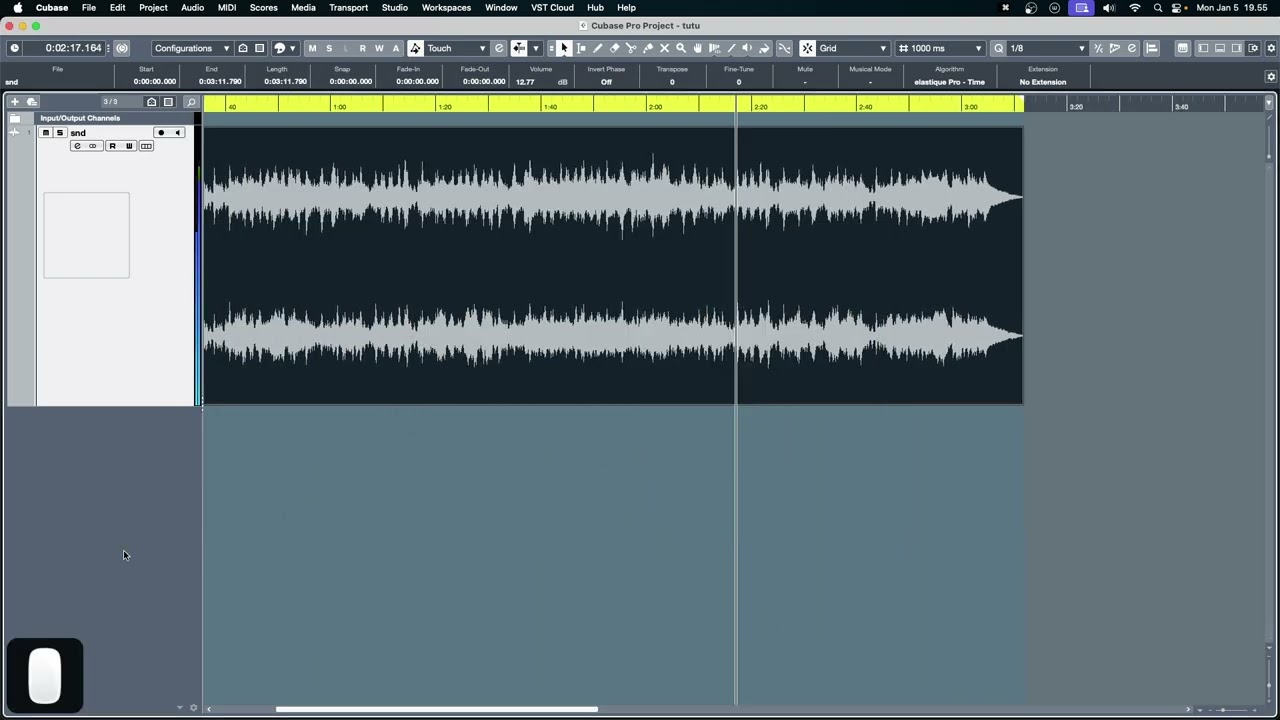Click the time display 0:02:17.164
1280x720 pixels.
coord(74,48)
